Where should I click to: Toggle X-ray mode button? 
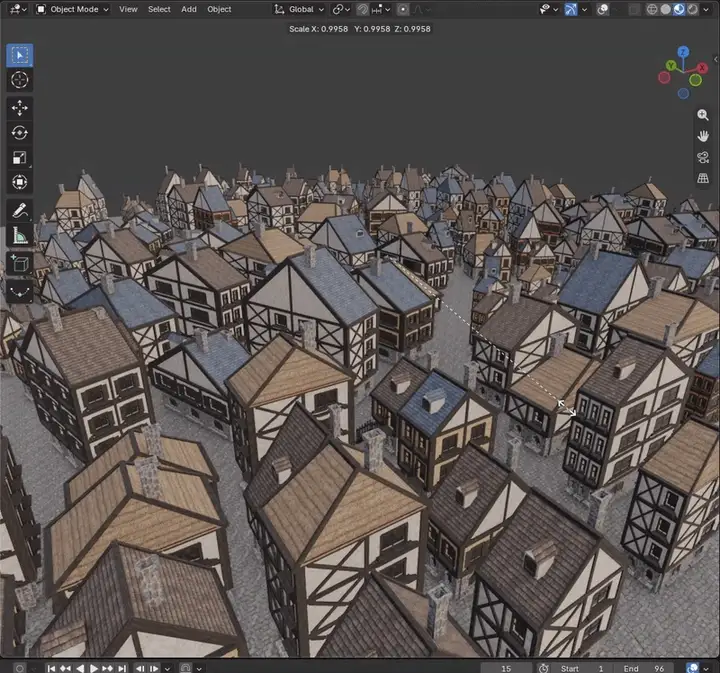click(634, 9)
